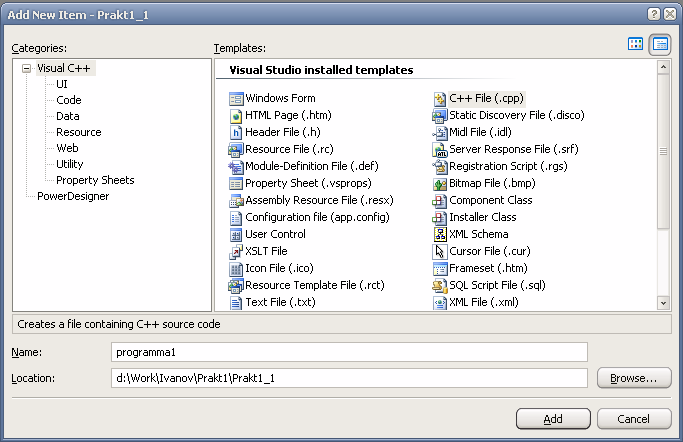Viewport: 683px width, 442px height.
Task: Choose the SQL Script File icon
Action: 440,286
